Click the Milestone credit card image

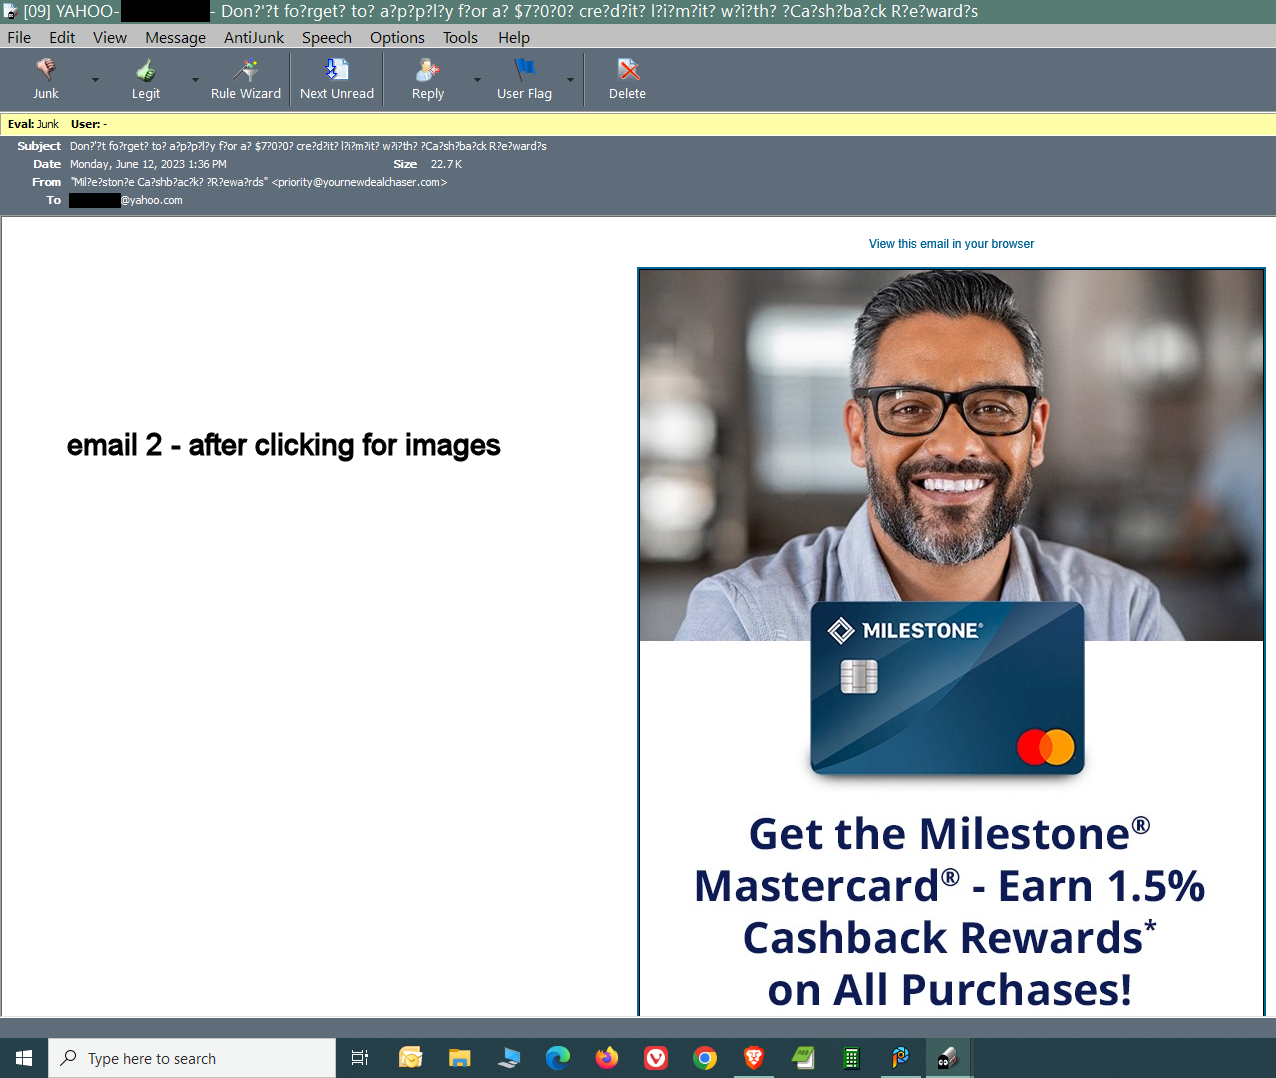pyautogui.click(x=947, y=688)
